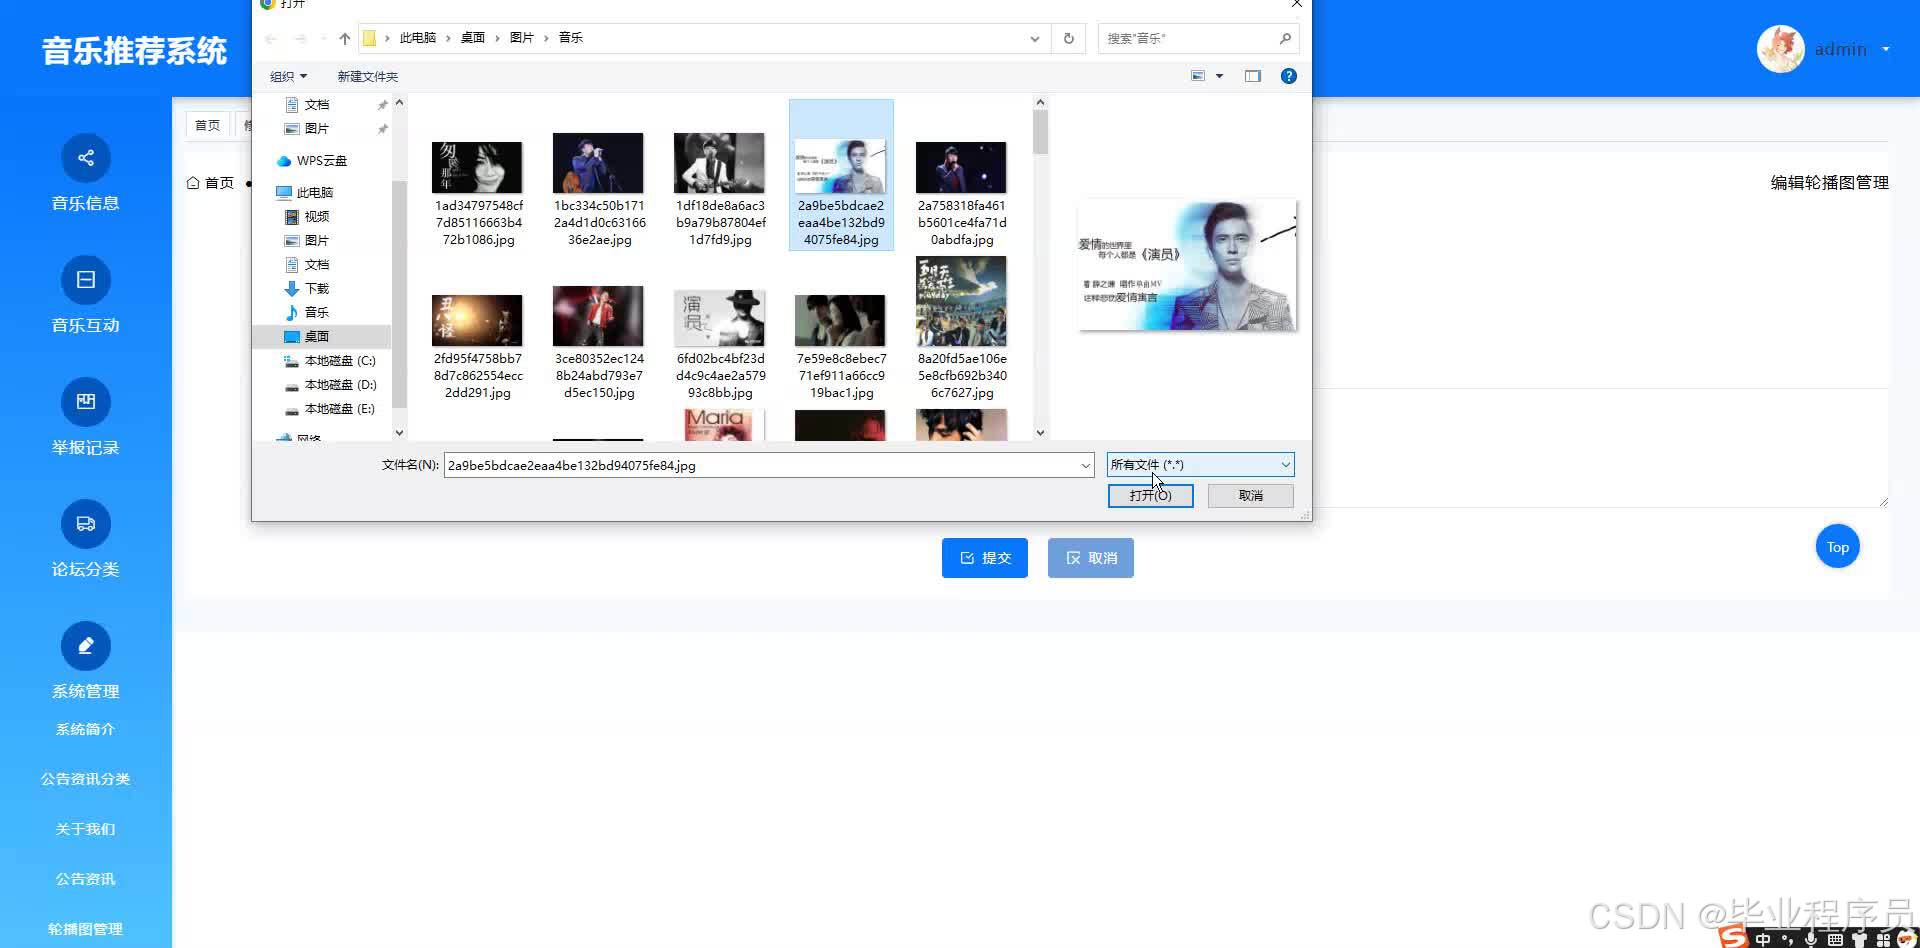1920x948 pixels.
Task: Select thumbnail 3ce80352ec124...jpg
Action: pyautogui.click(x=598, y=316)
